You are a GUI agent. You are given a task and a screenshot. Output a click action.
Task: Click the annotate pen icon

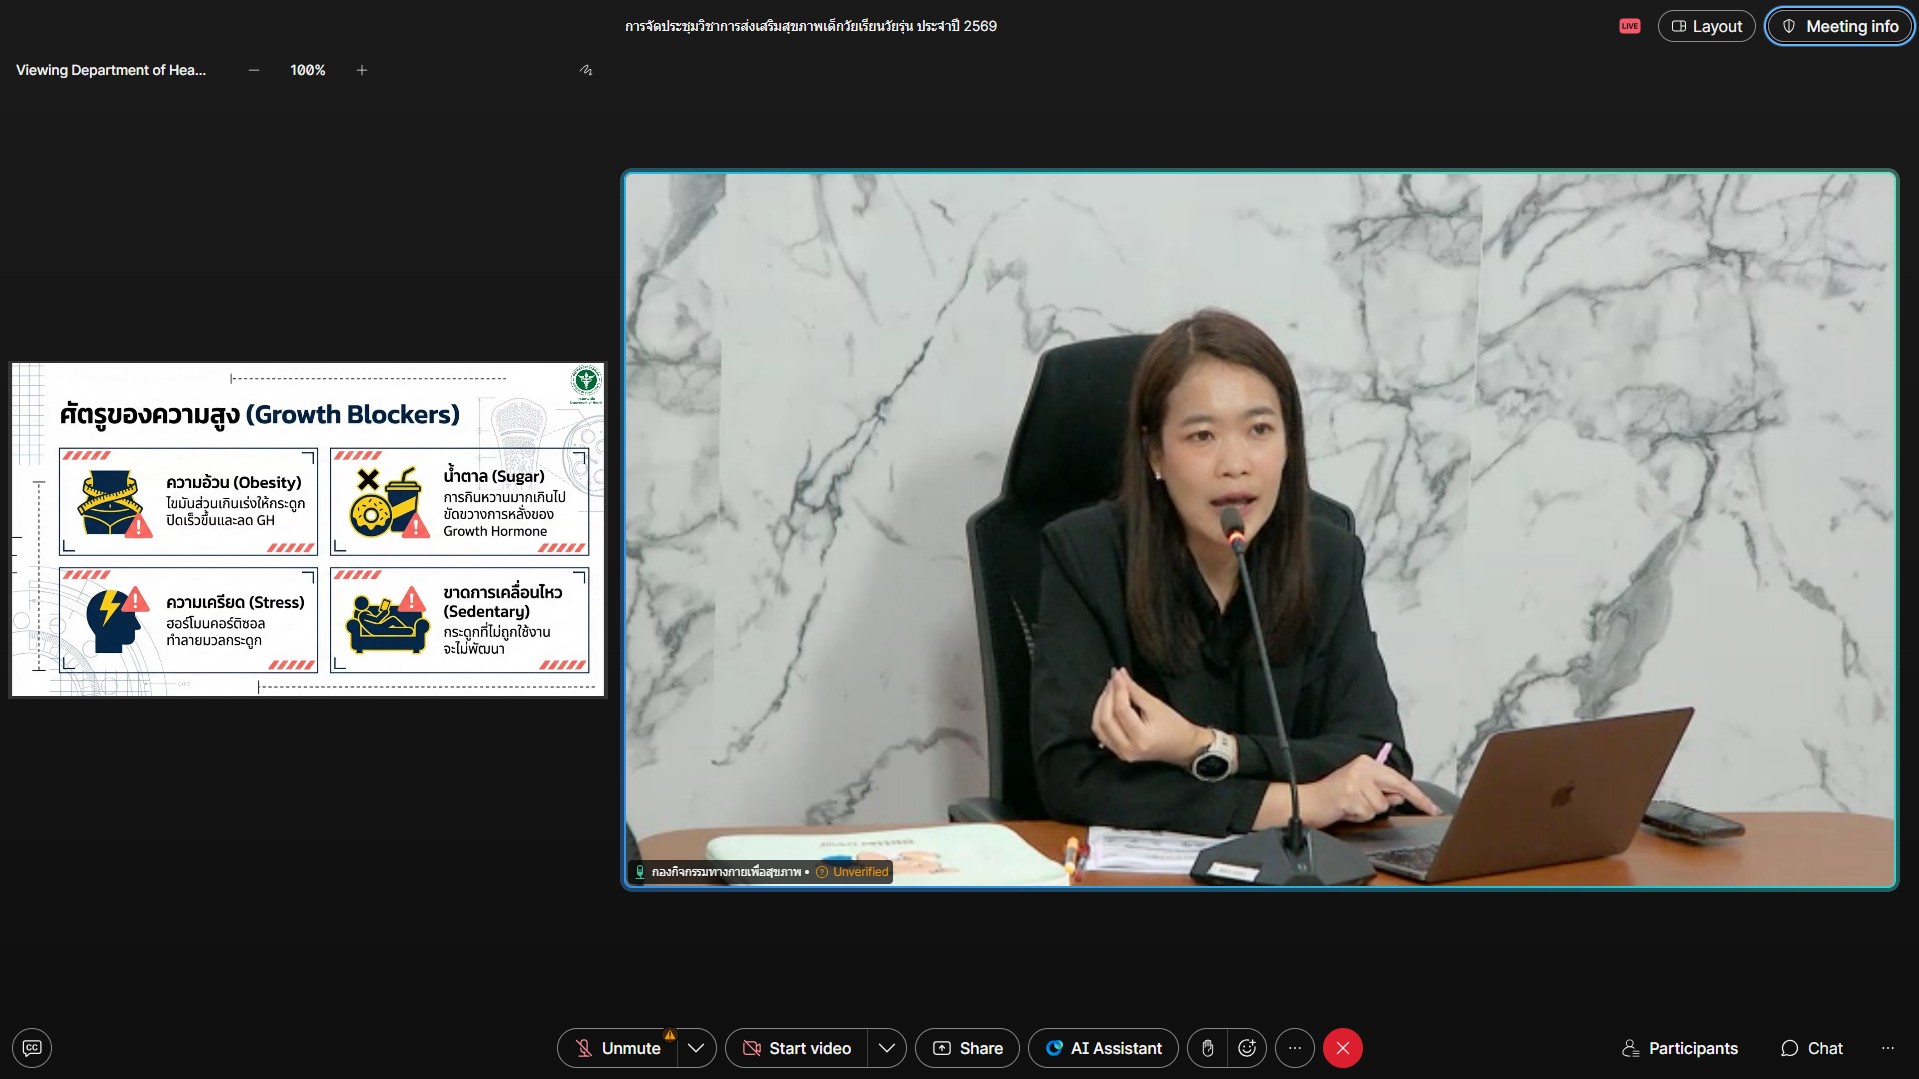pyautogui.click(x=586, y=70)
